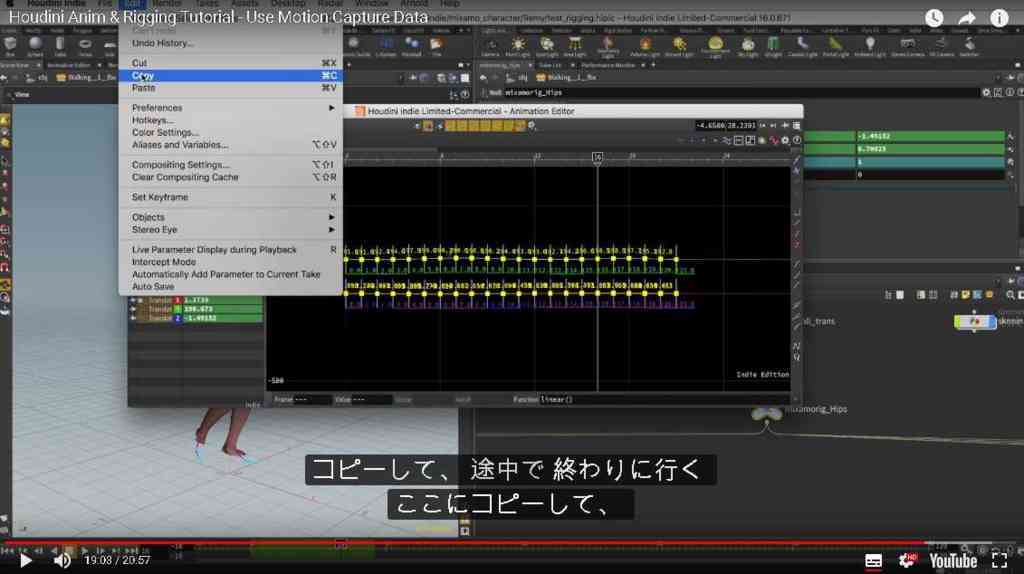Viewport: 1024px width, 574px height.
Task: Switch to the Take List tab
Action: point(550,65)
